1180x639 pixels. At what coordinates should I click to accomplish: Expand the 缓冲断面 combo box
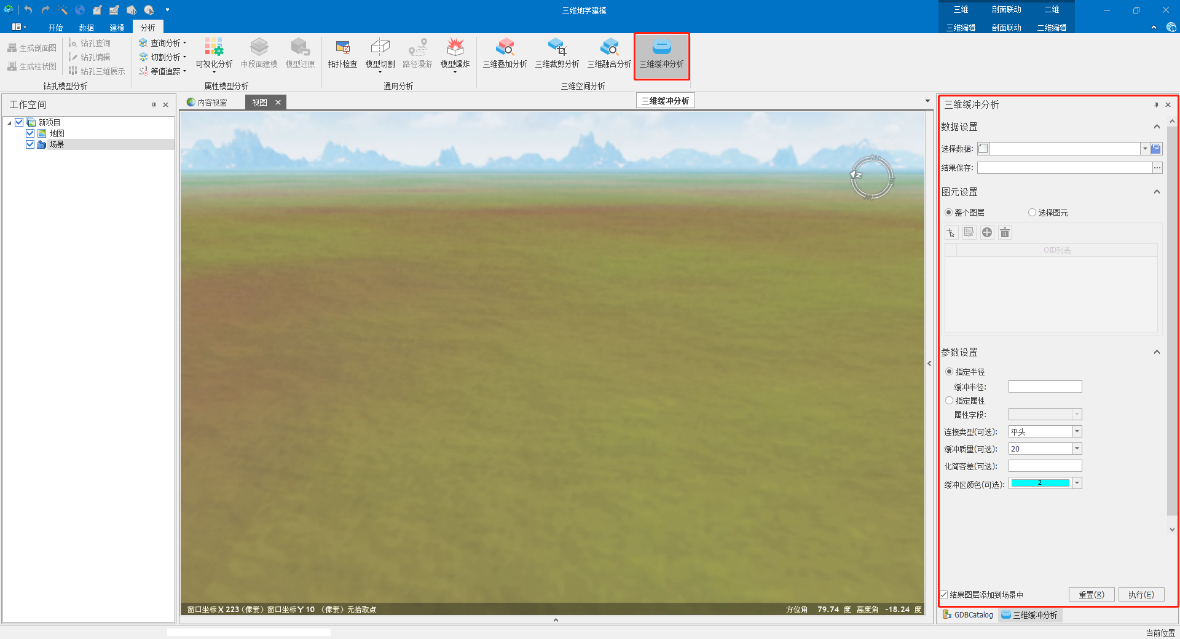(x=1076, y=449)
